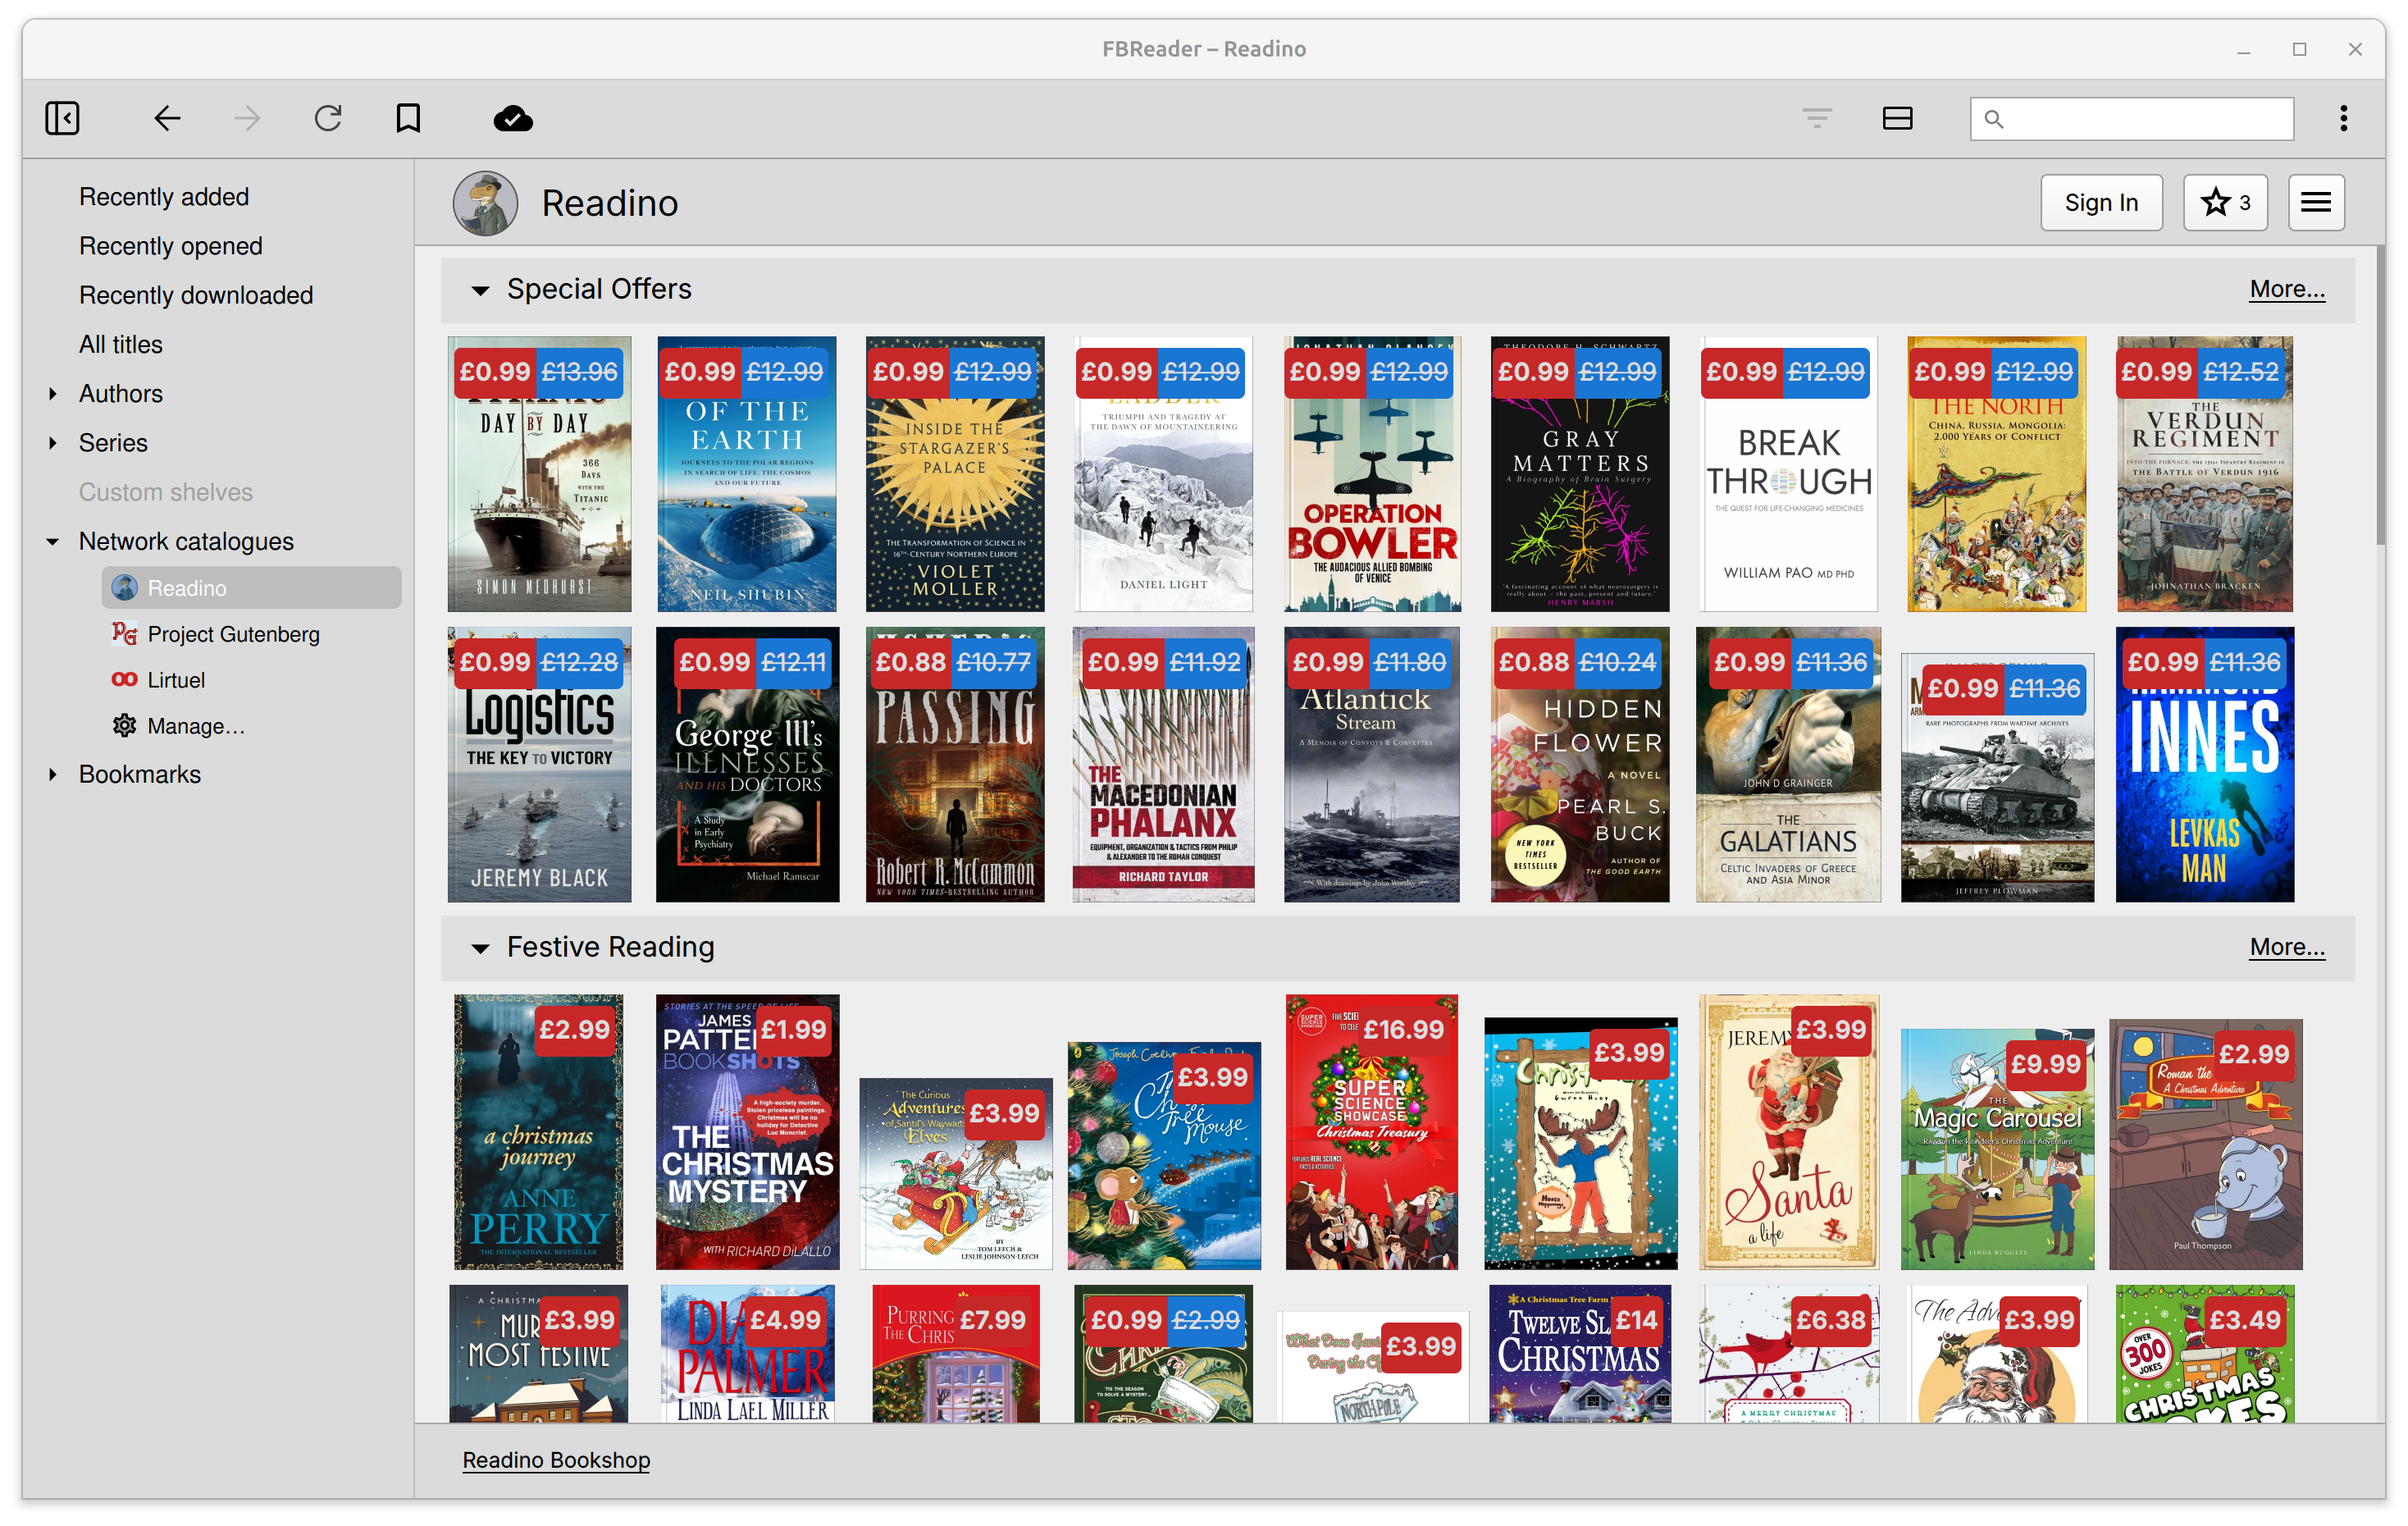This screenshot has width=2408, height=1526.
Task: Open Project Gutenberg catalogue
Action: coord(233,634)
